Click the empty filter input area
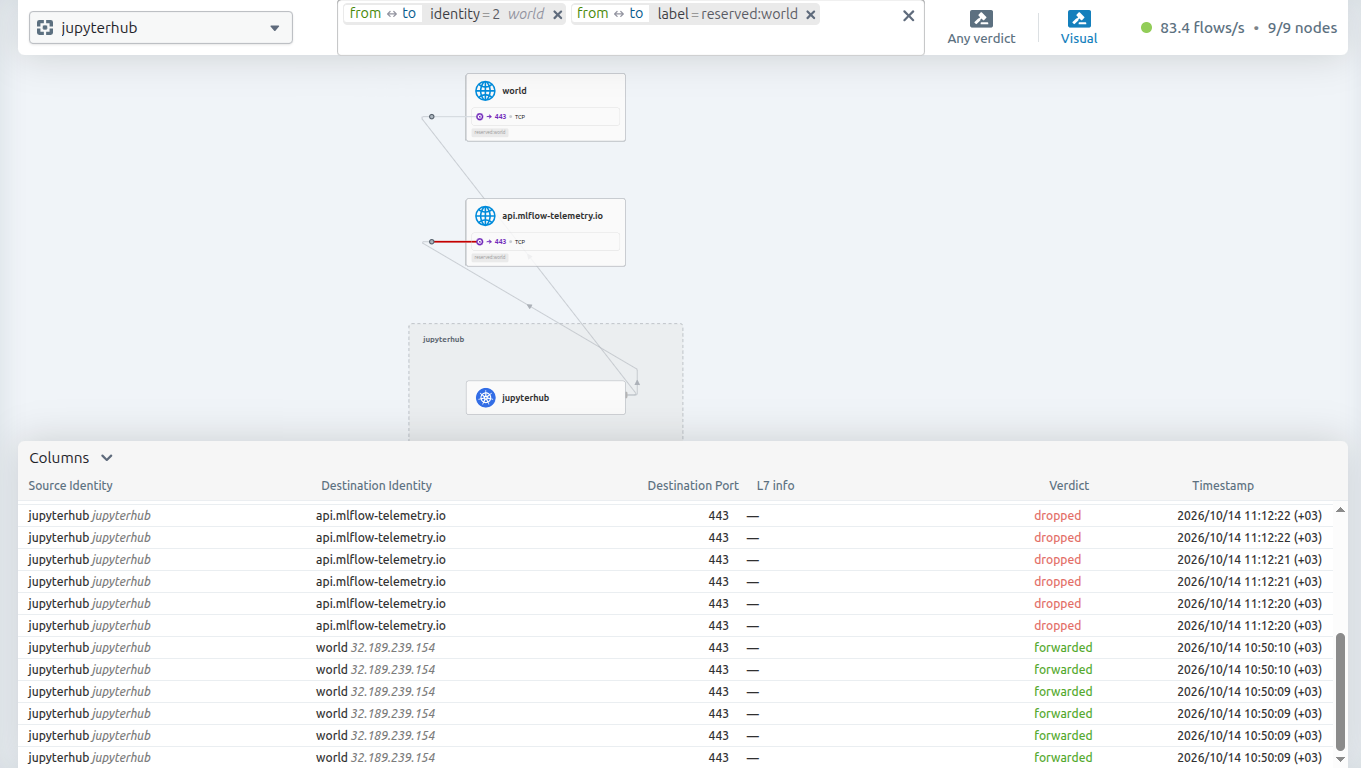Screen dimensions: 1361x768 pyautogui.click(x=630, y=40)
